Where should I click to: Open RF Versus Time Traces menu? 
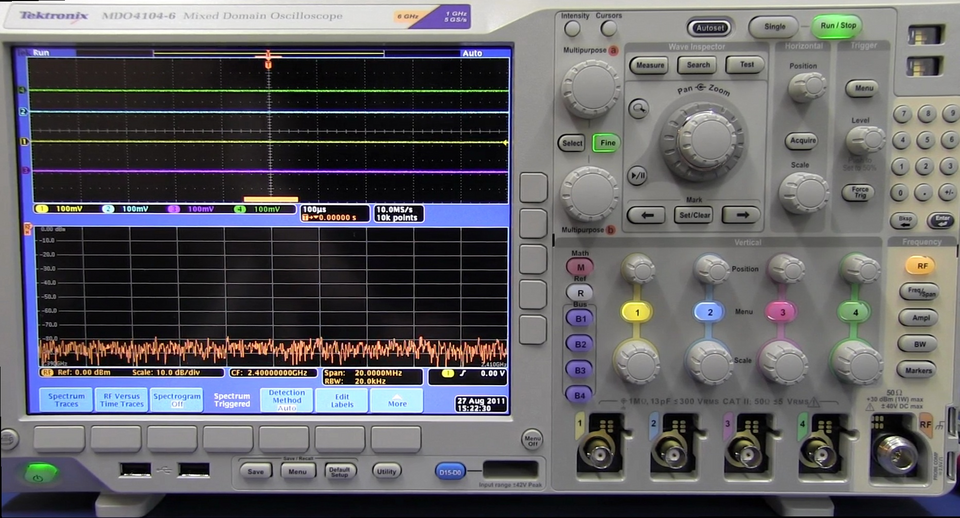pyautogui.click(x=122, y=400)
